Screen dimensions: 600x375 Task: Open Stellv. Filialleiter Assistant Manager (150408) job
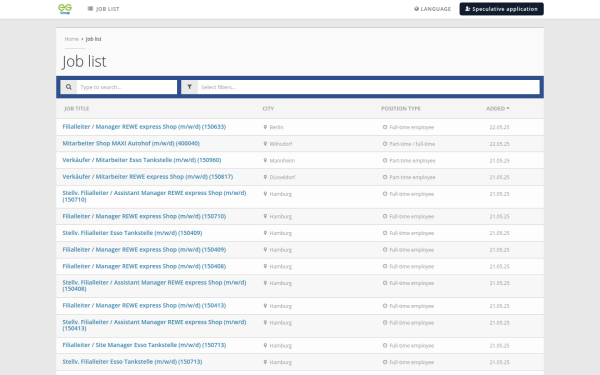[x=154, y=286]
